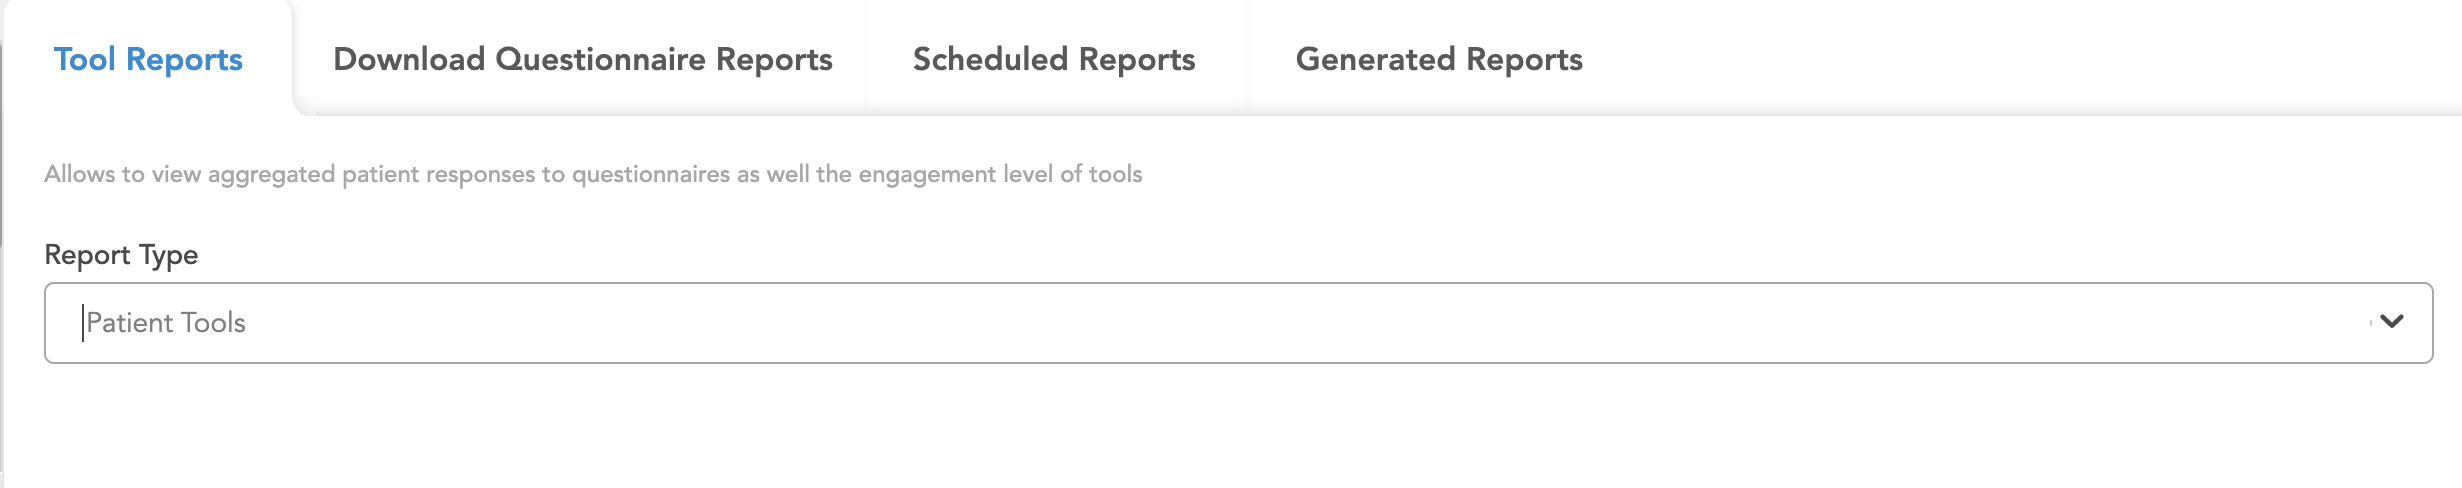2462x488 pixels.
Task: Select the Generated Reports tab
Action: pos(1438,59)
